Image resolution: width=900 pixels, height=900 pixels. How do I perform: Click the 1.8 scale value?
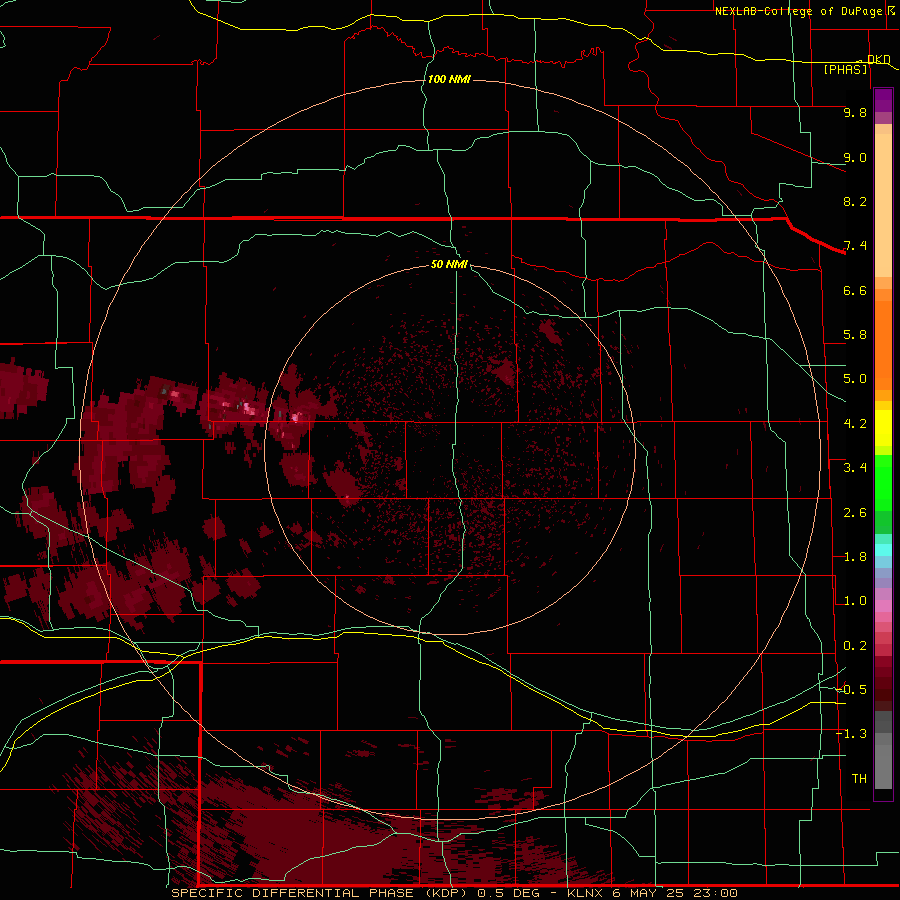pyautogui.click(x=855, y=557)
